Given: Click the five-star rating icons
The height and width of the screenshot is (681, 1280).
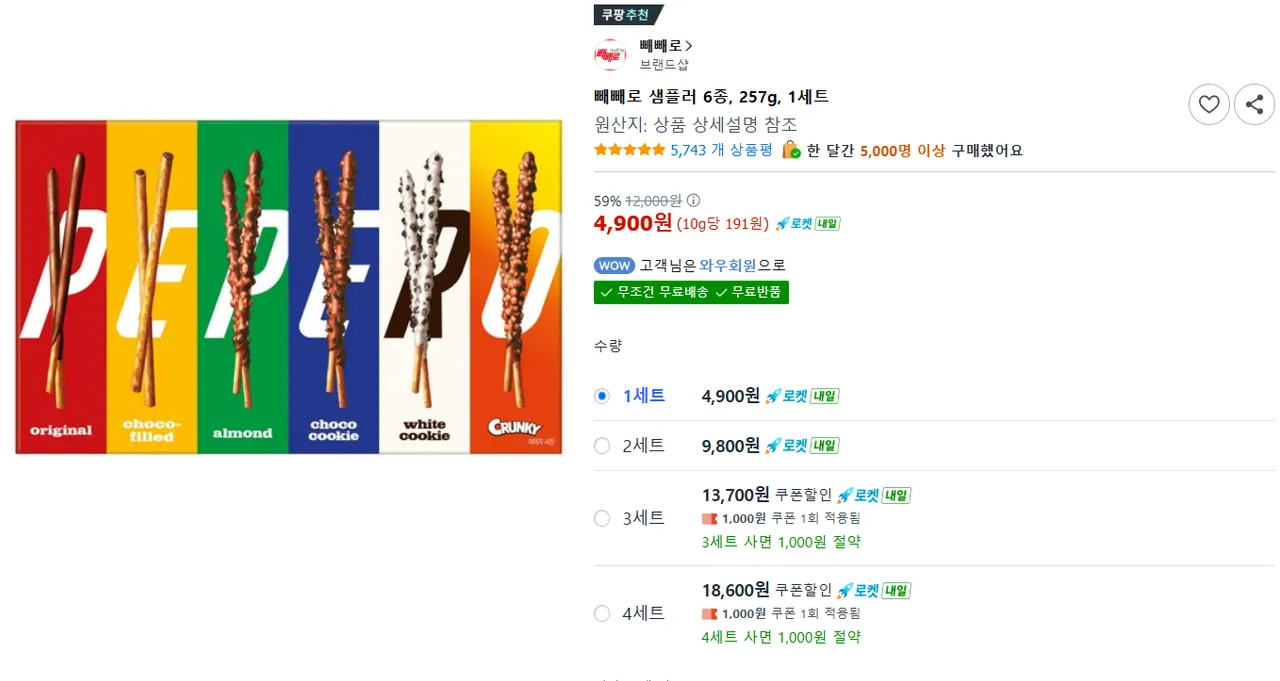Looking at the screenshot, I should 630,150.
